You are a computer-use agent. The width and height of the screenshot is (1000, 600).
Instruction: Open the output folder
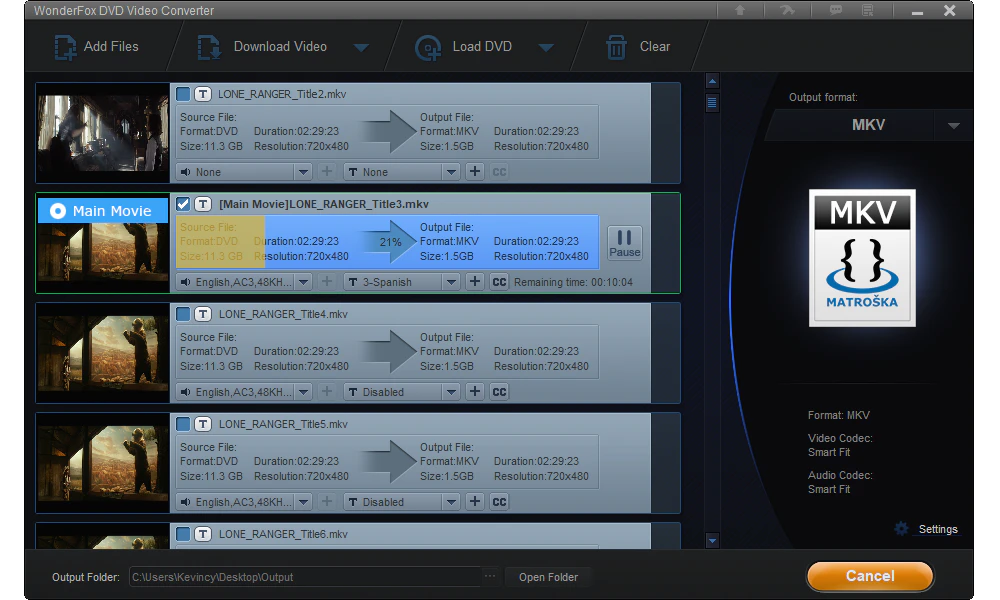click(x=548, y=577)
